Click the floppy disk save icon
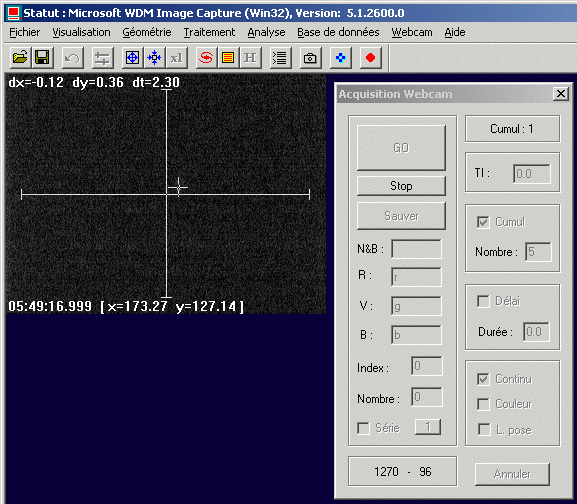The width and height of the screenshot is (577, 504). tap(42, 58)
